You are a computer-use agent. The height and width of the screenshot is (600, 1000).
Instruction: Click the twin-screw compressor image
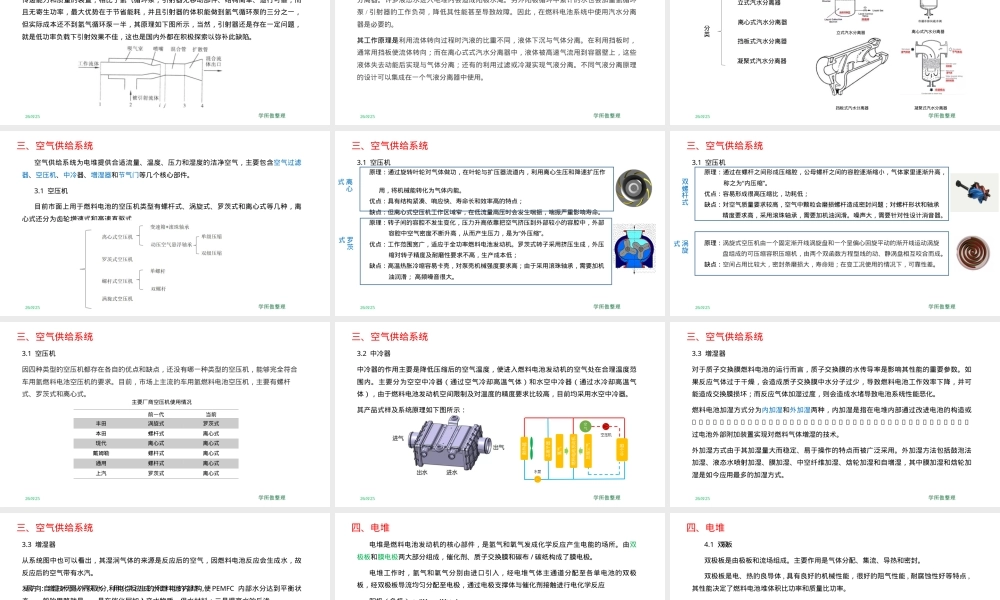pyautogui.click(x=975, y=191)
